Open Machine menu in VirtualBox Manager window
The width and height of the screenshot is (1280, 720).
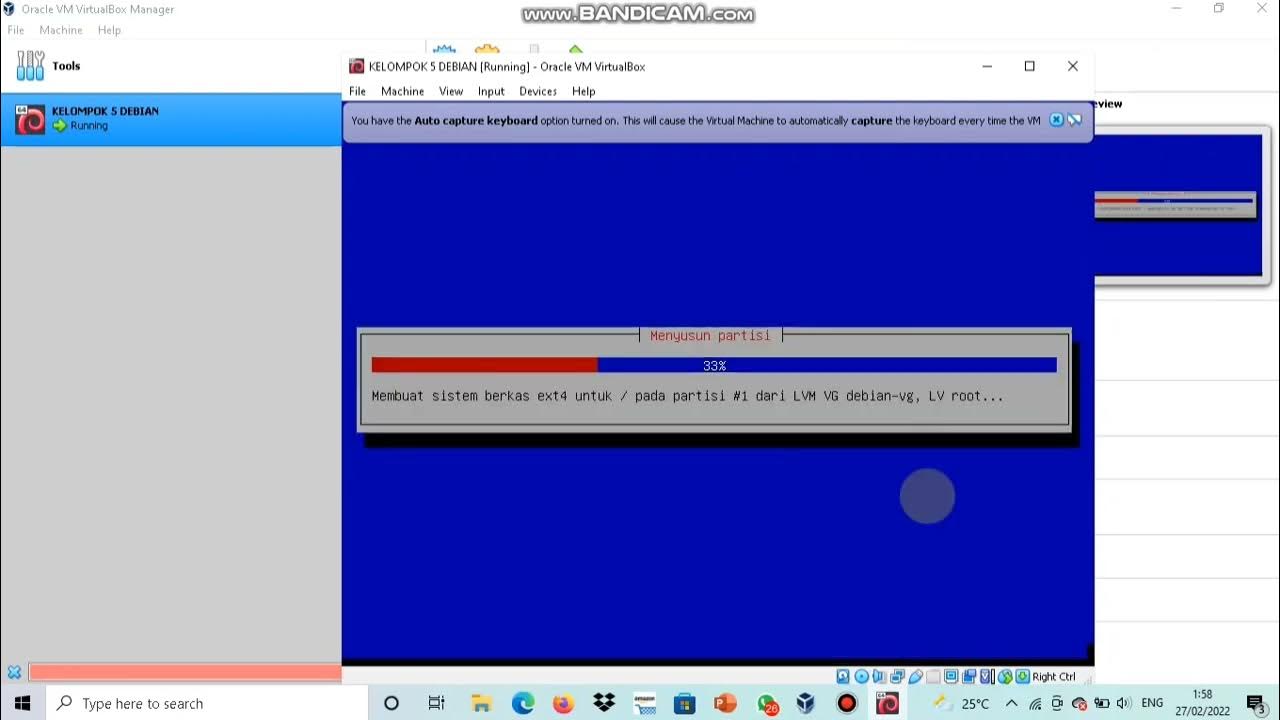61,30
